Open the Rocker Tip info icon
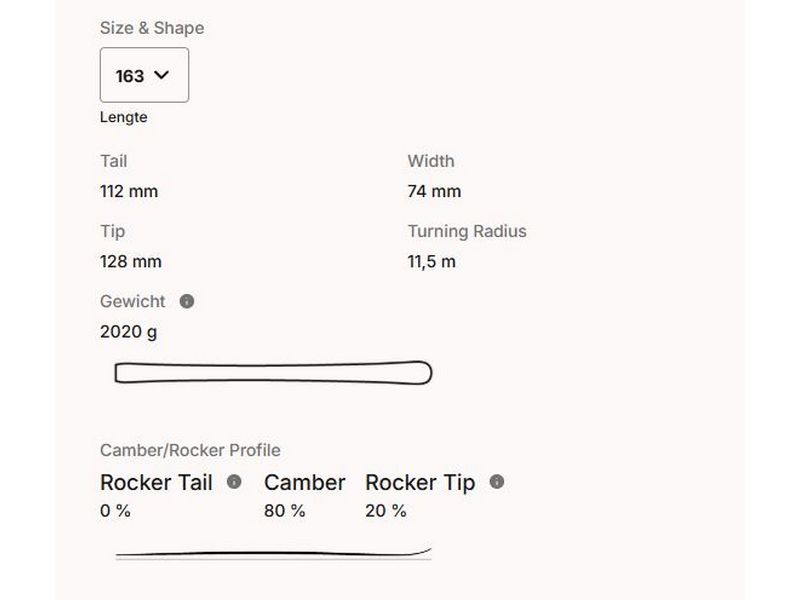Image resolution: width=800 pixels, height=600 pixels. pyautogui.click(x=497, y=482)
